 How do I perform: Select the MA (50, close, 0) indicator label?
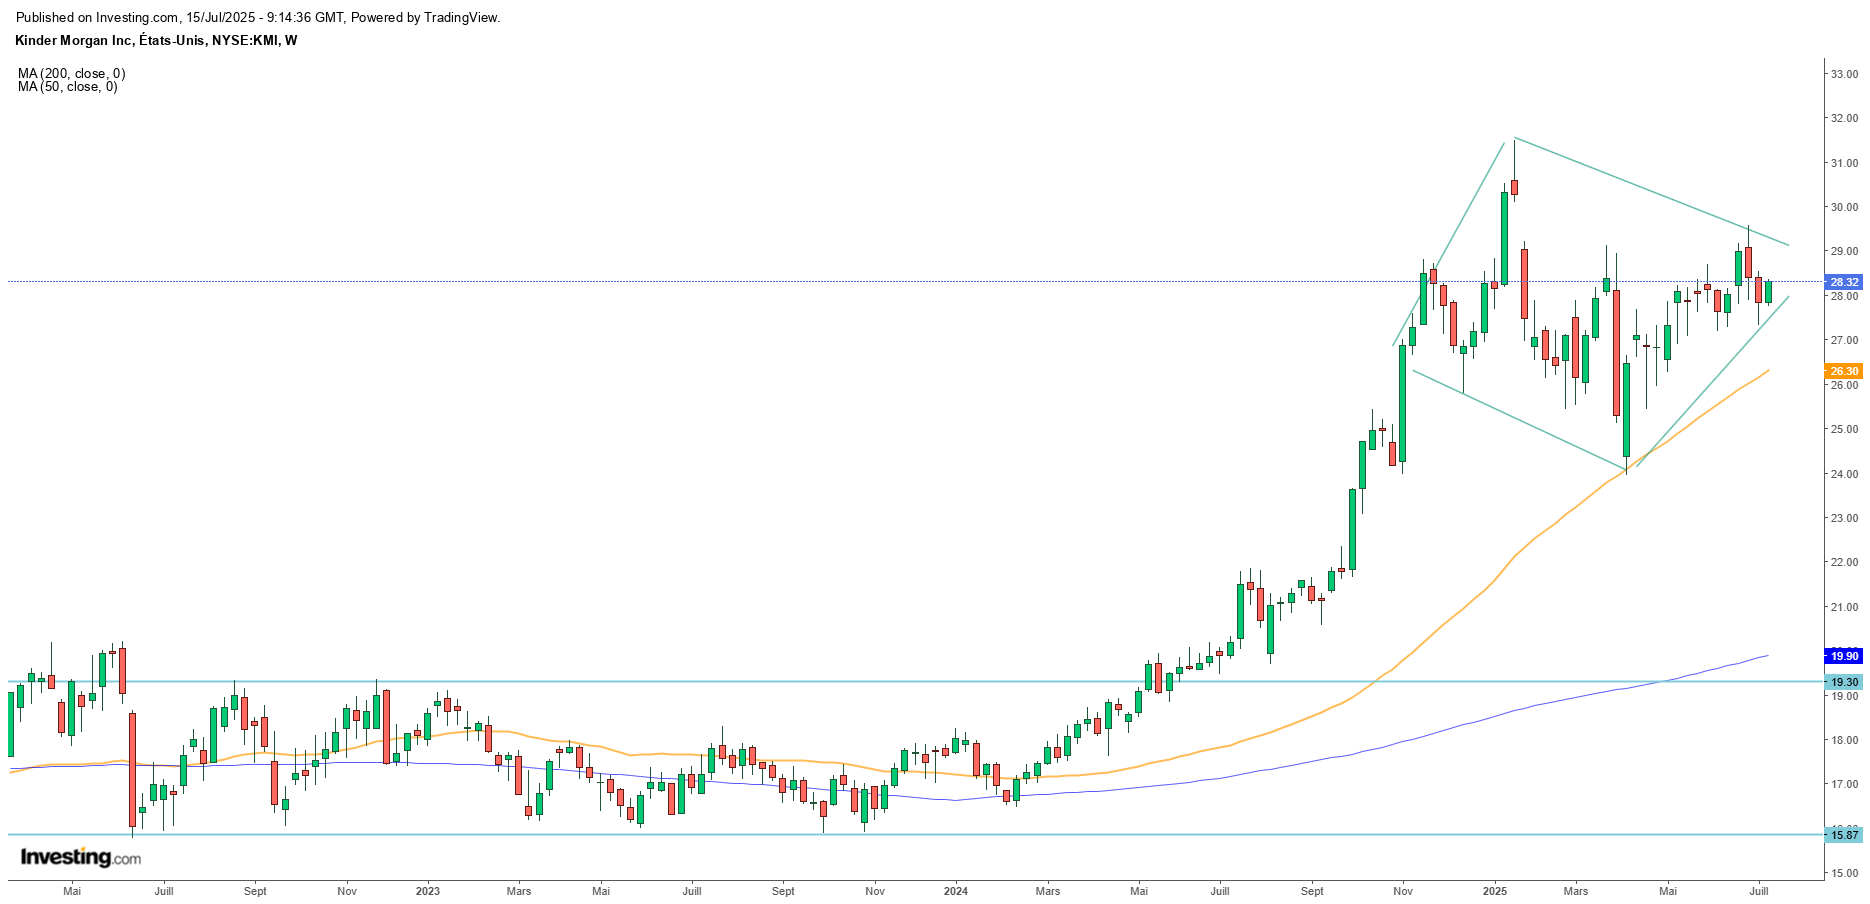[67, 87]
